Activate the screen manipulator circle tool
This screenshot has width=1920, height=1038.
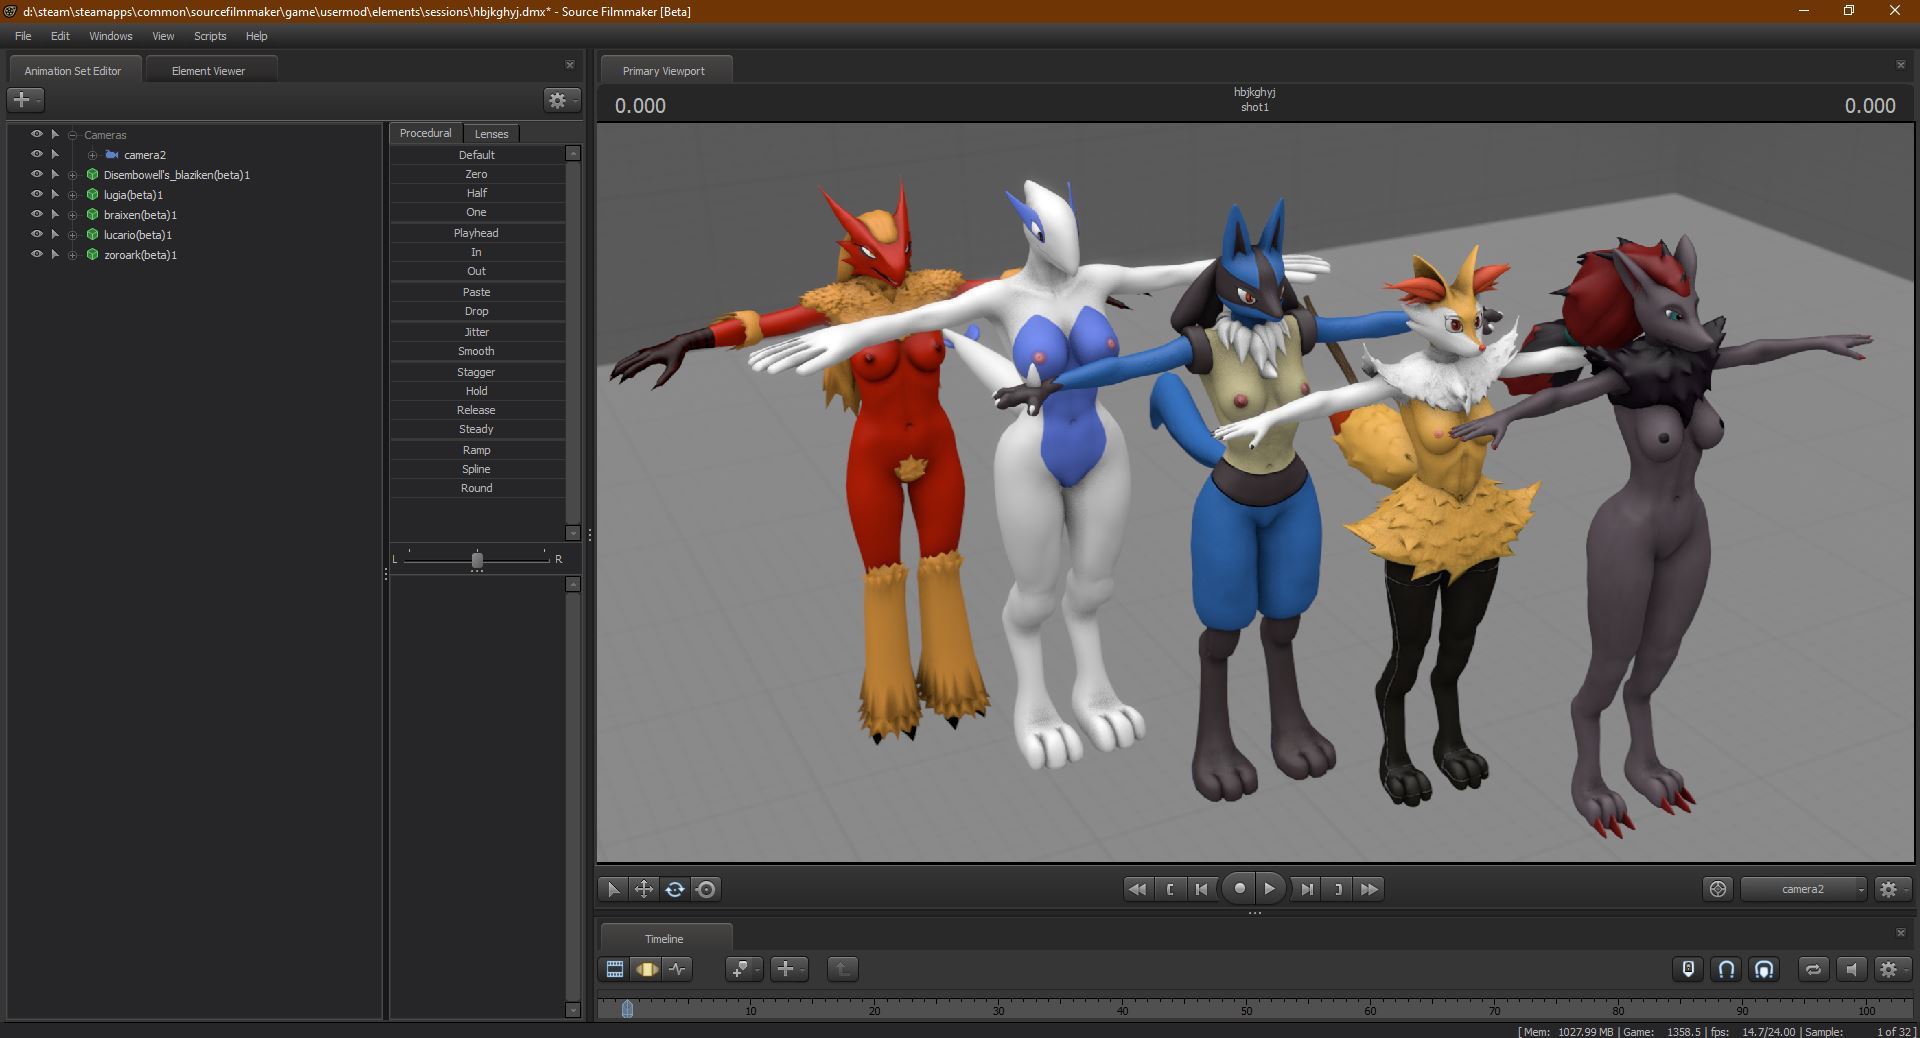(x=706, y=889)
